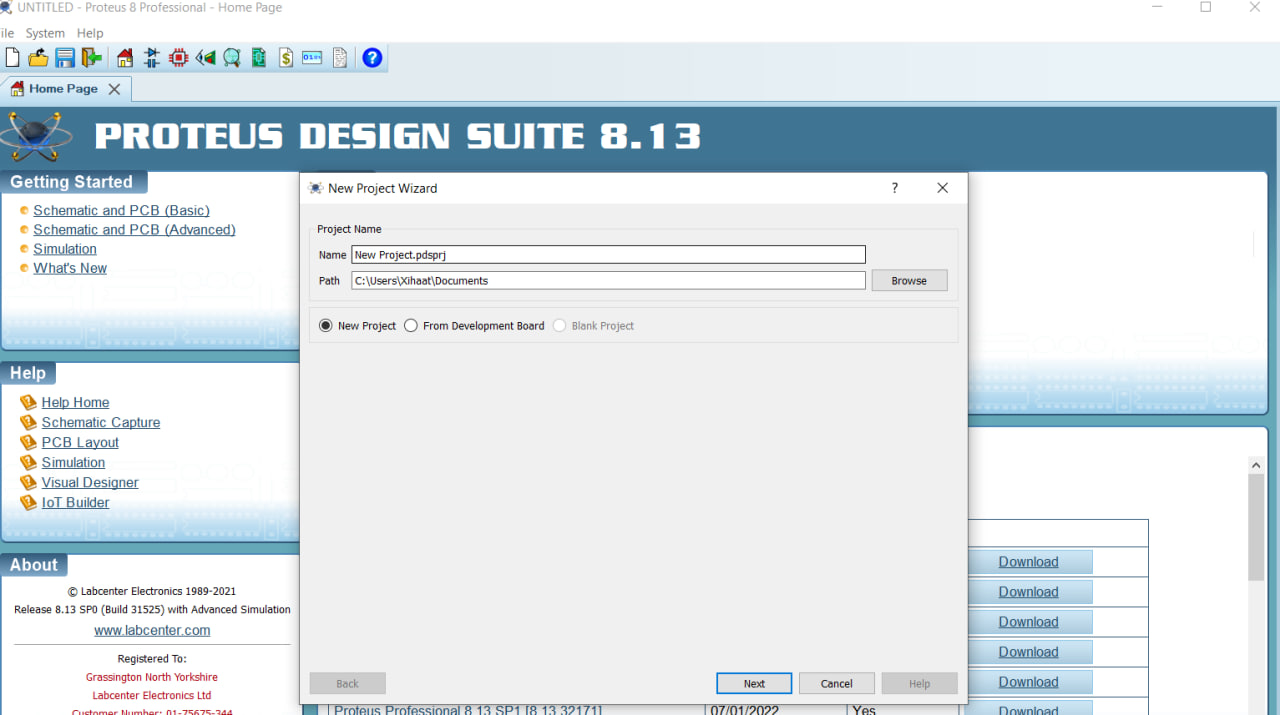Screen dimensions: 1280x715
Task: Select the From Development Board option
Action: pos(411,326)
